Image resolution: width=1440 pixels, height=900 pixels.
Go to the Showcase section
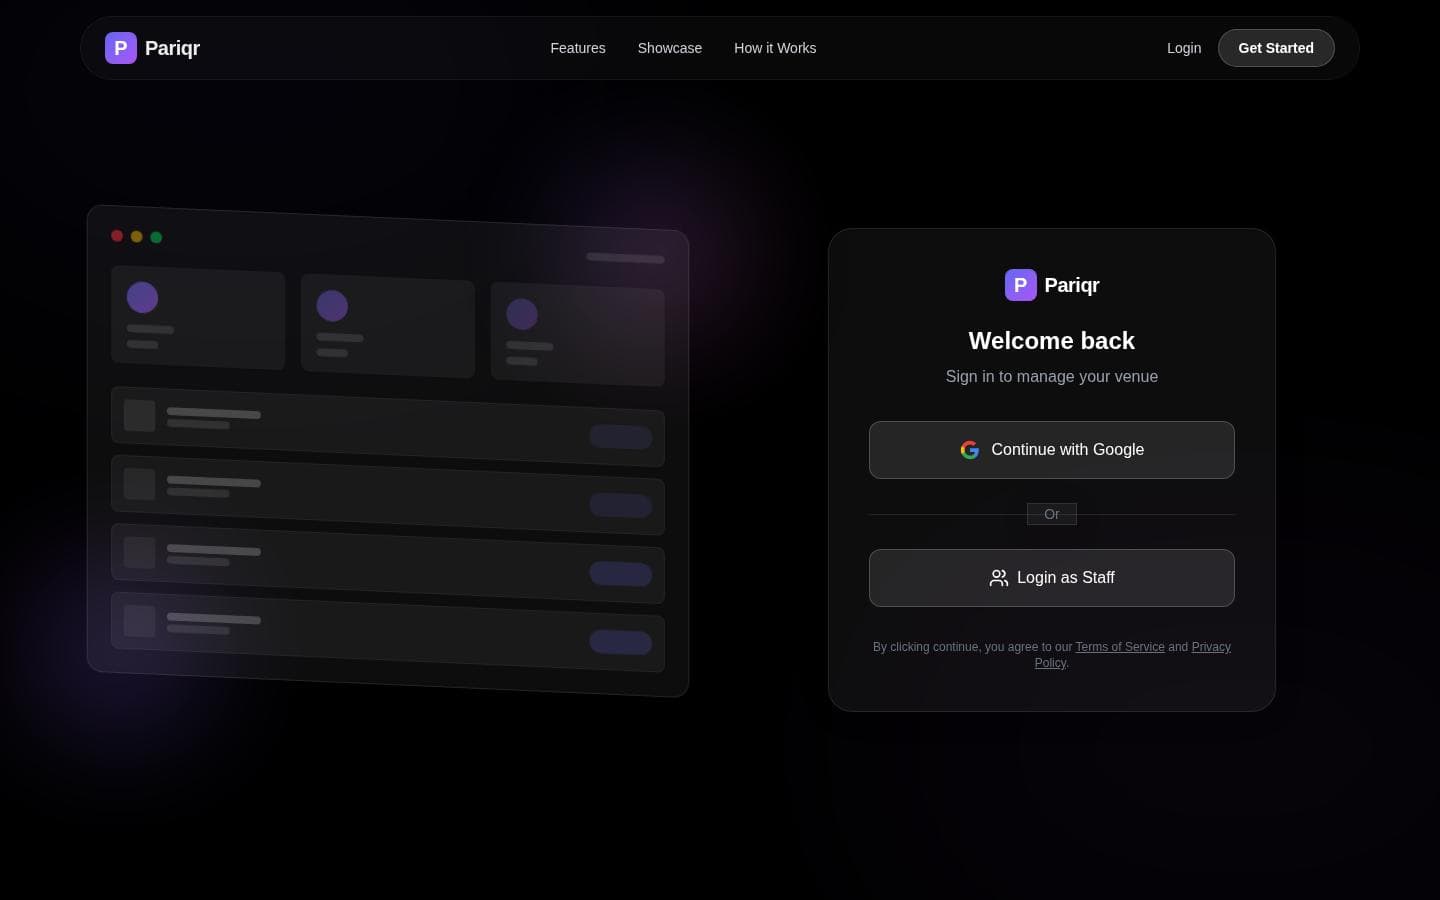coord(670,48)
